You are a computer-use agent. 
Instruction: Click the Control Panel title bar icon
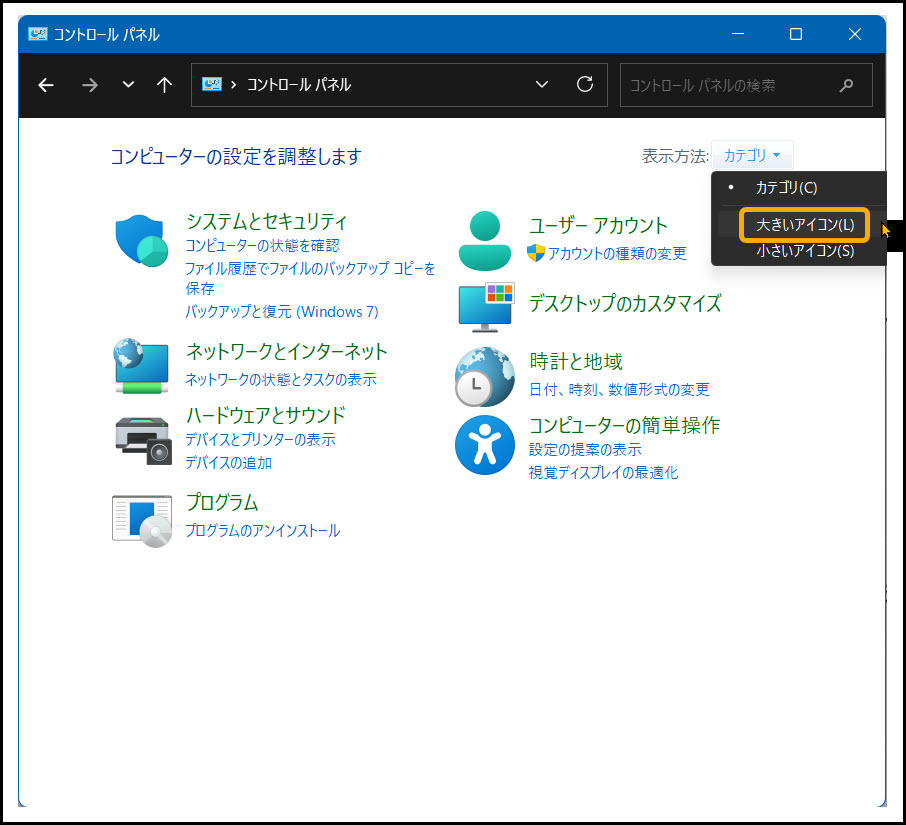38,34
